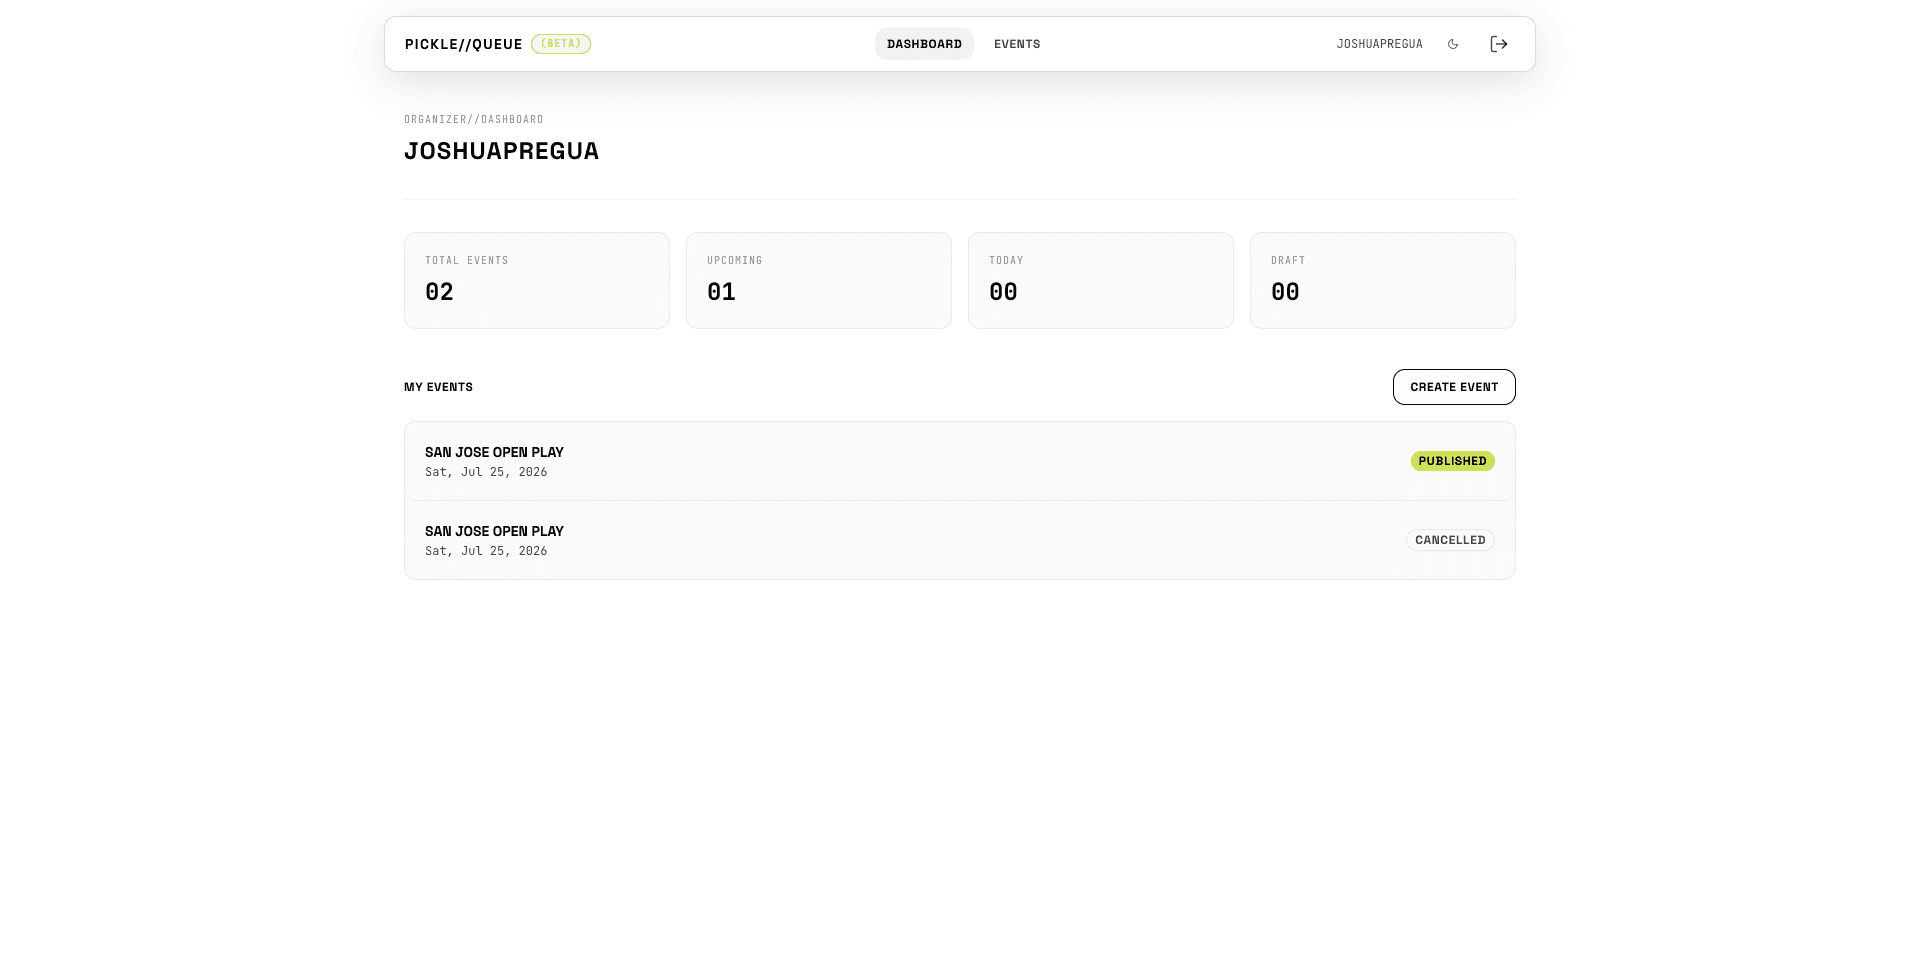Click the CANCELLED status badge
1920x963 pixels.
pos(1450,540)
